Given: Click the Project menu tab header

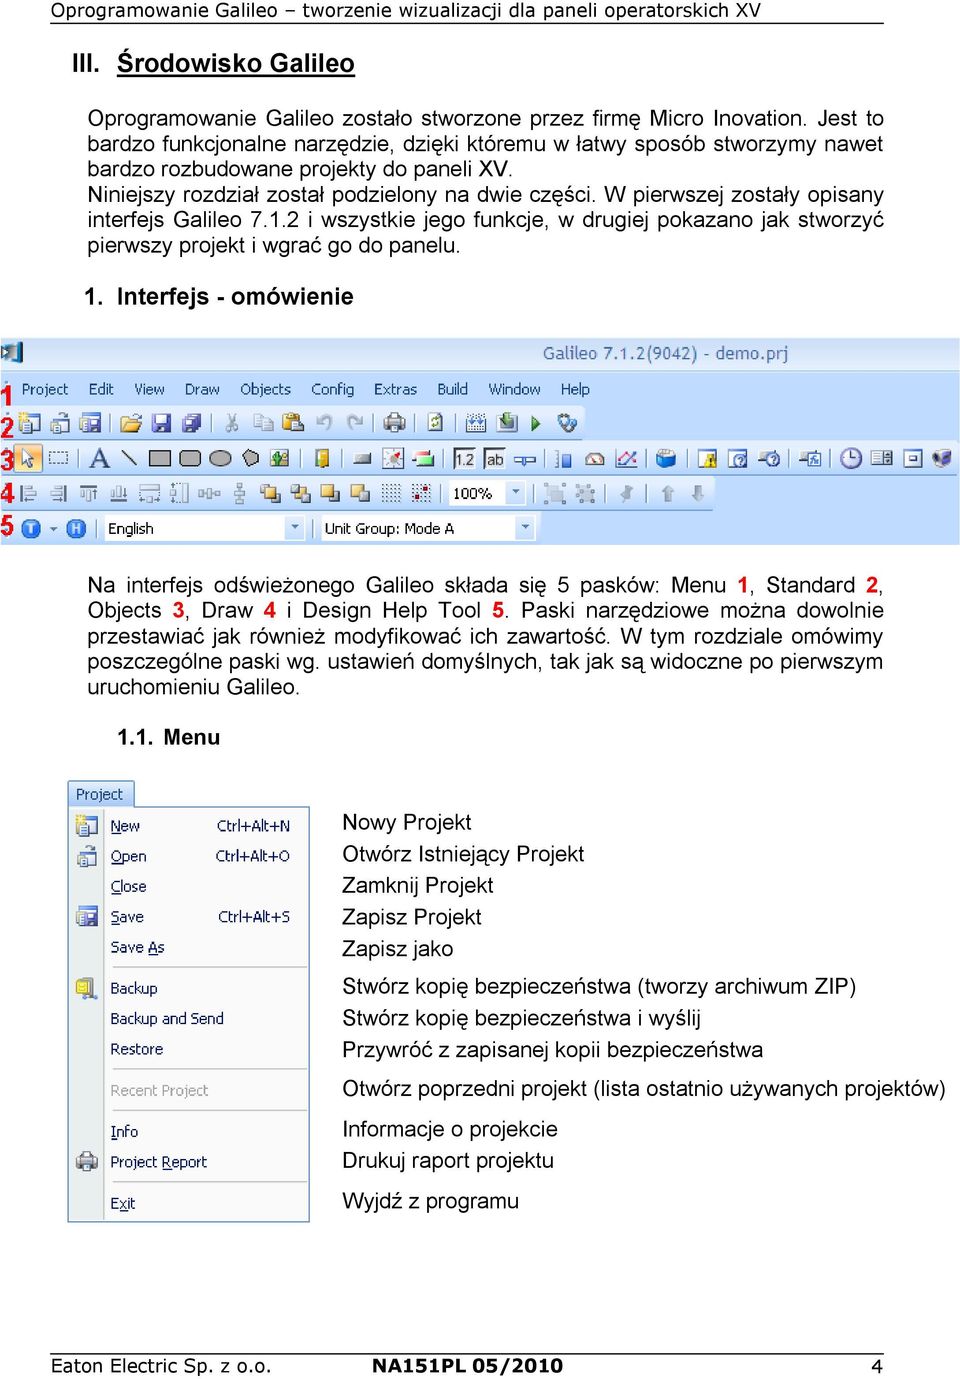Looking at the screenshot, I should click(100, 794).
